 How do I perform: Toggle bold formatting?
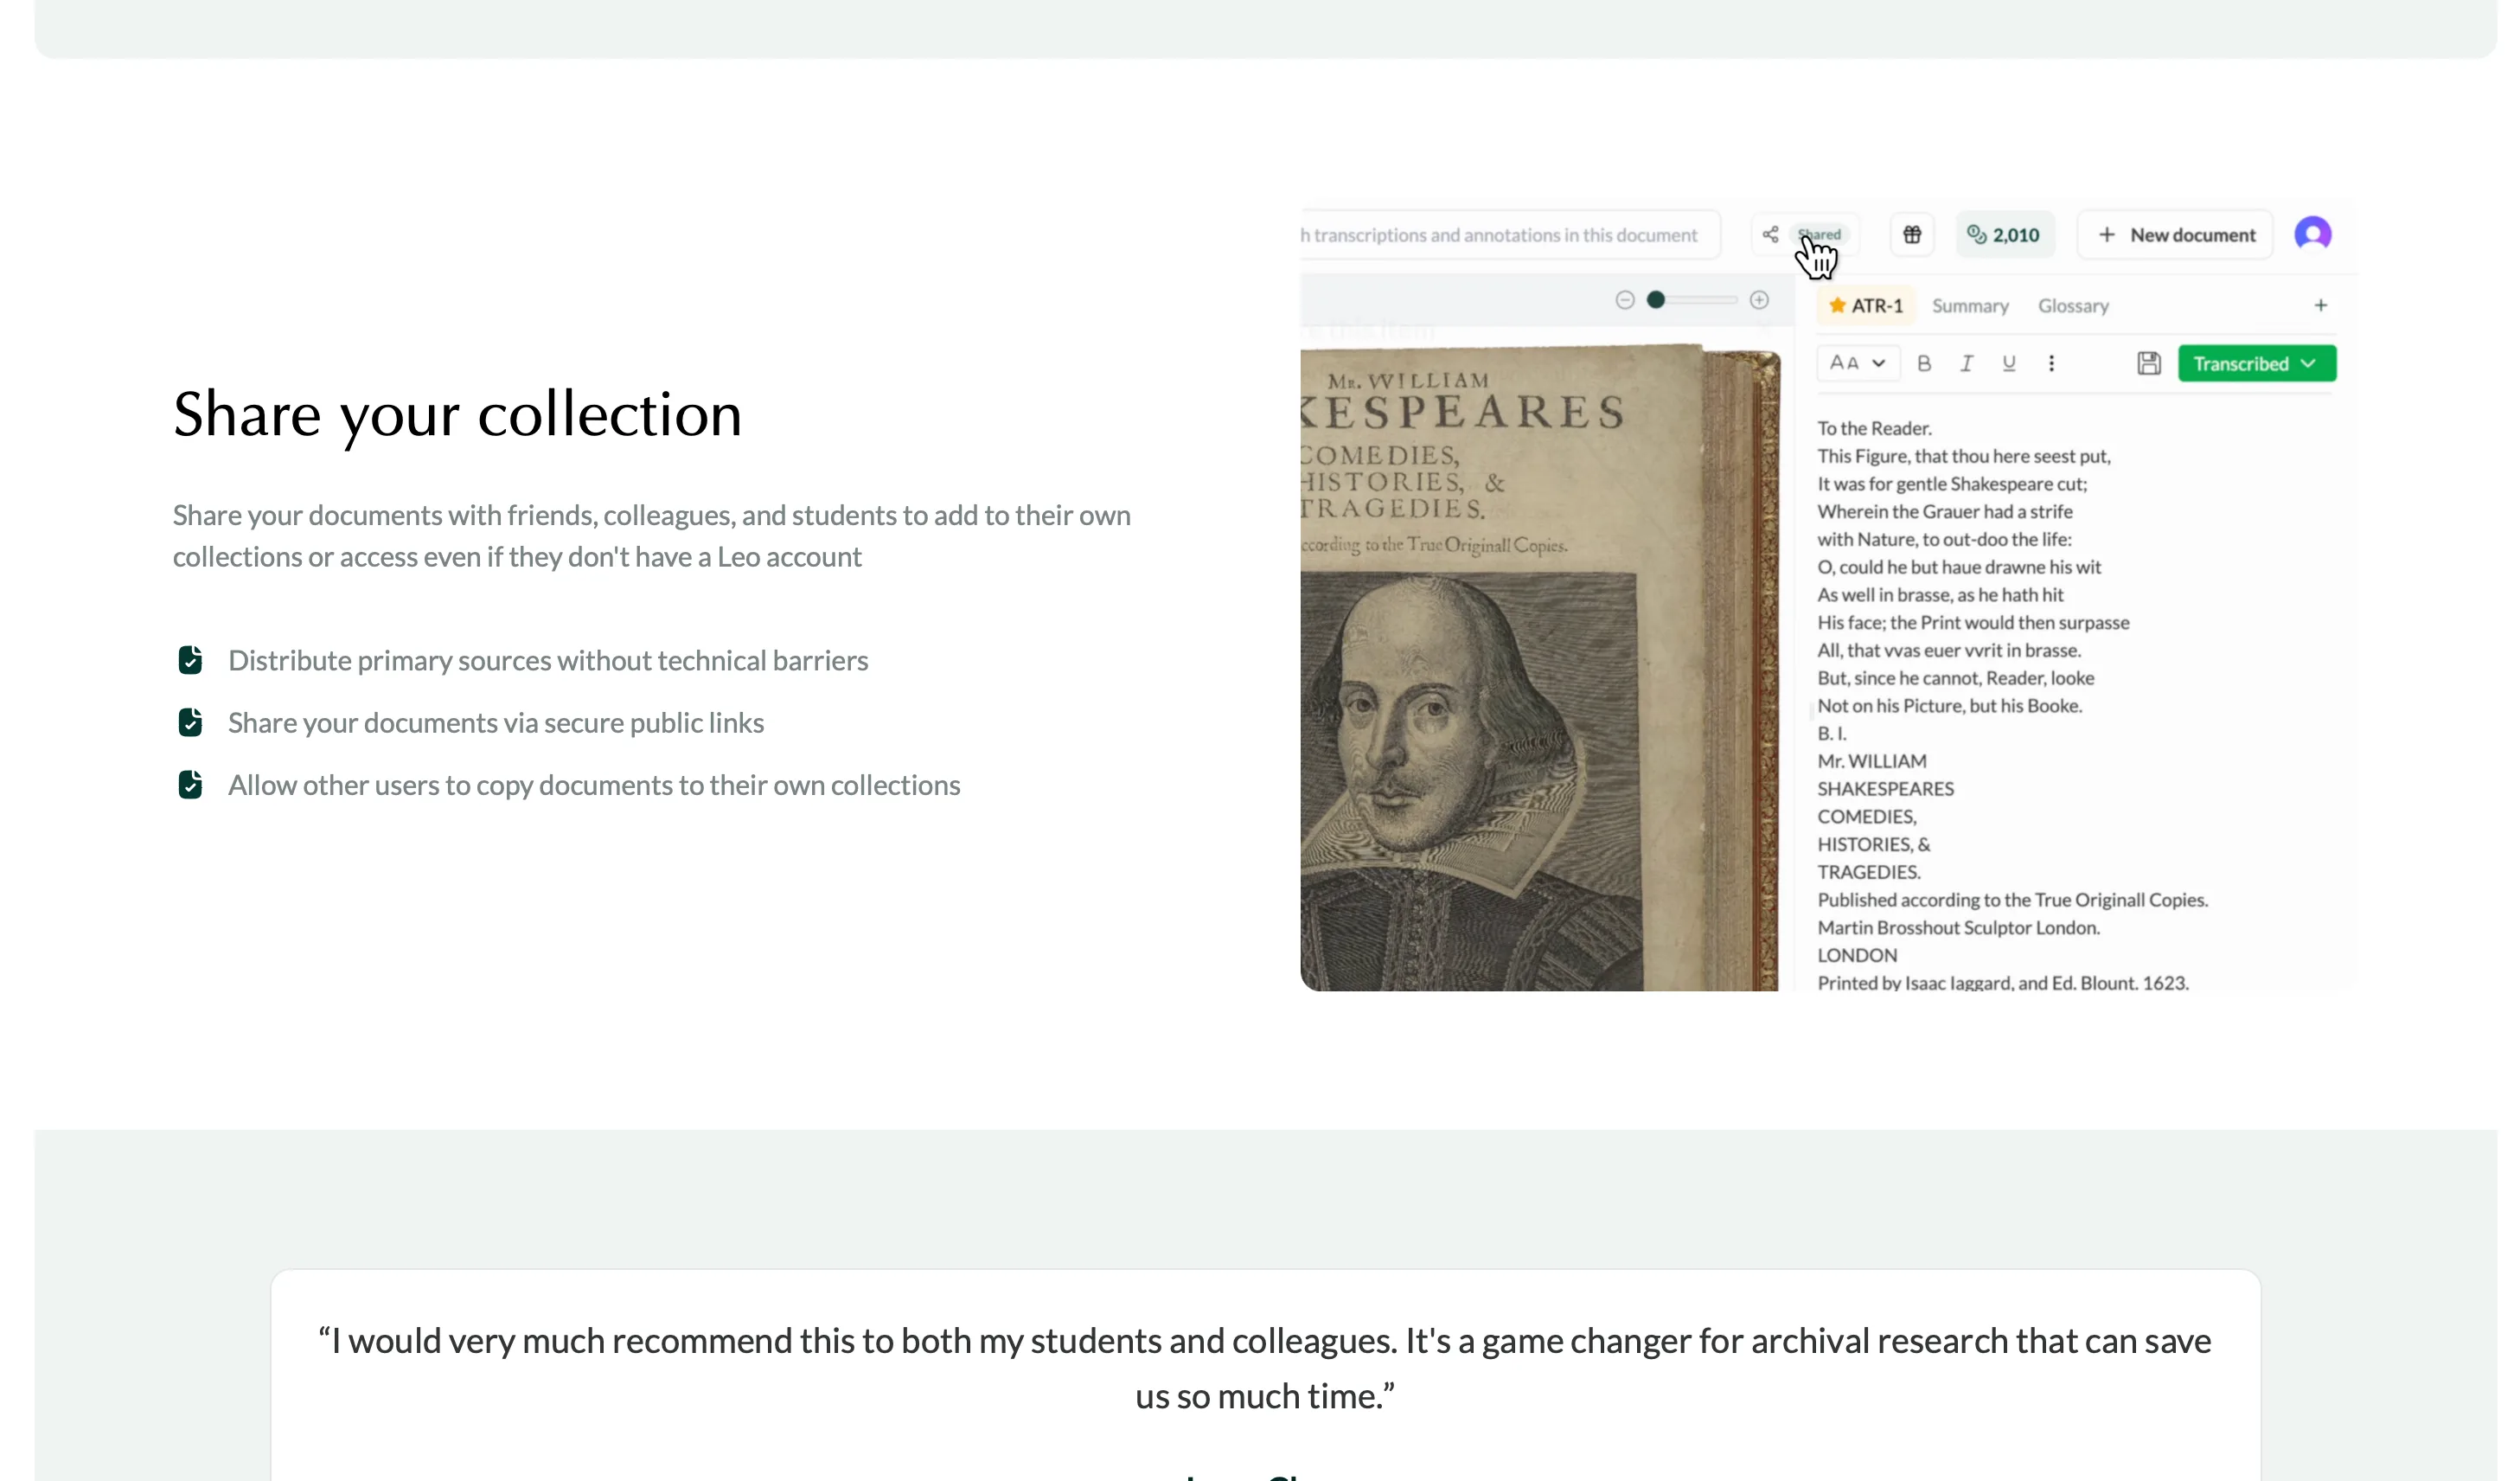point(1924,363)
